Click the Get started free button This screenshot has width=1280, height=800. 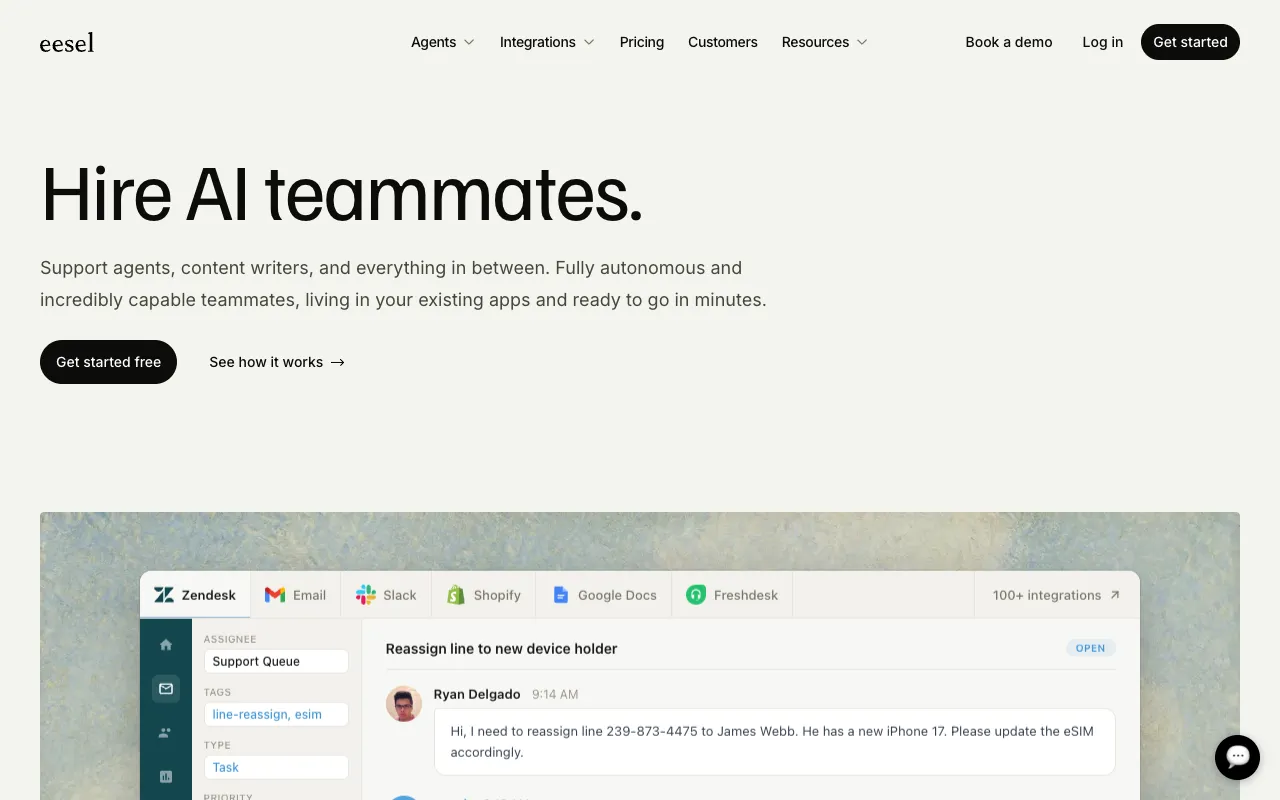point(108,362)
